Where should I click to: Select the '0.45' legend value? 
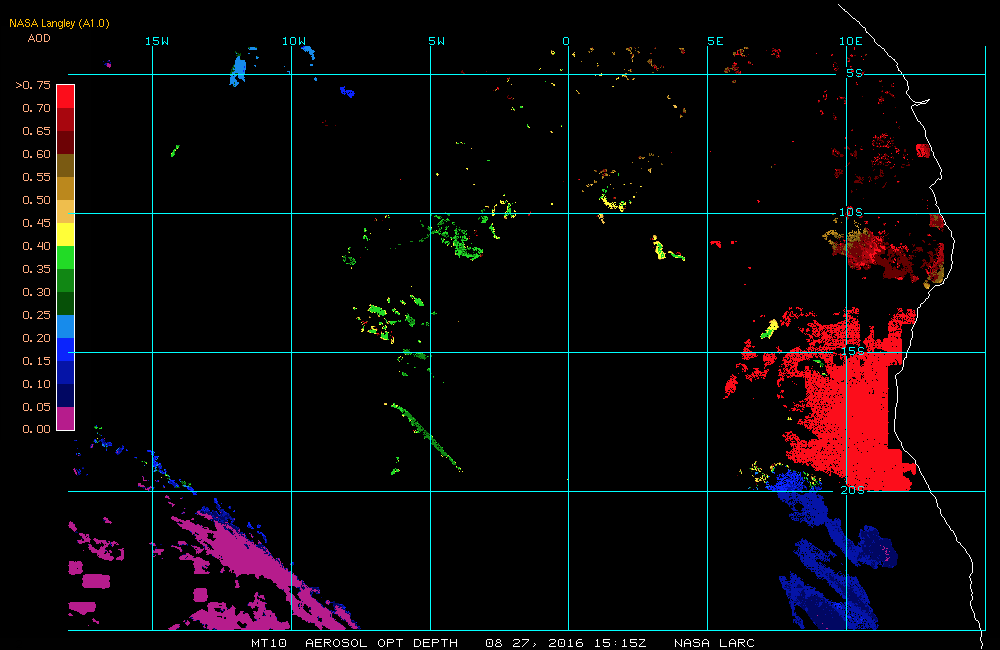36,223
